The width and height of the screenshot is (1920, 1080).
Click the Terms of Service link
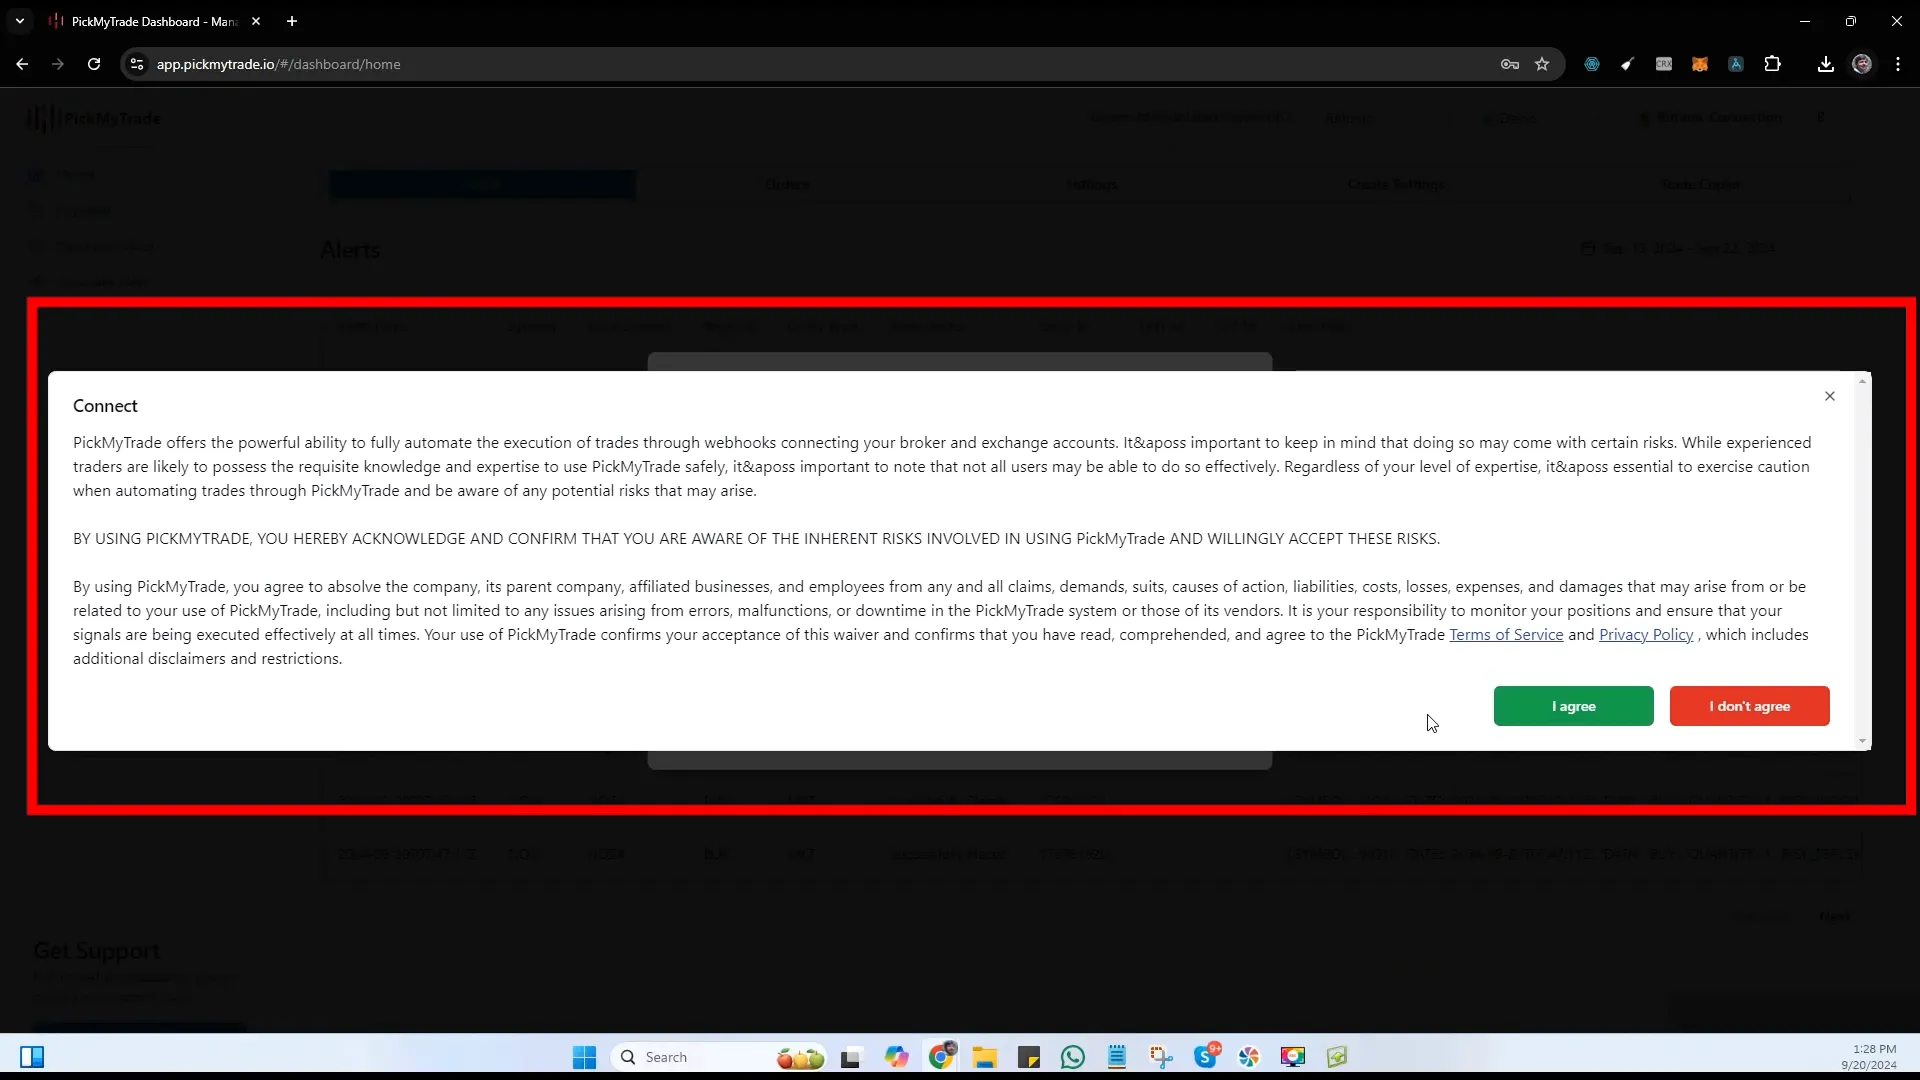pyautogui.click(x=1506, y=634)
